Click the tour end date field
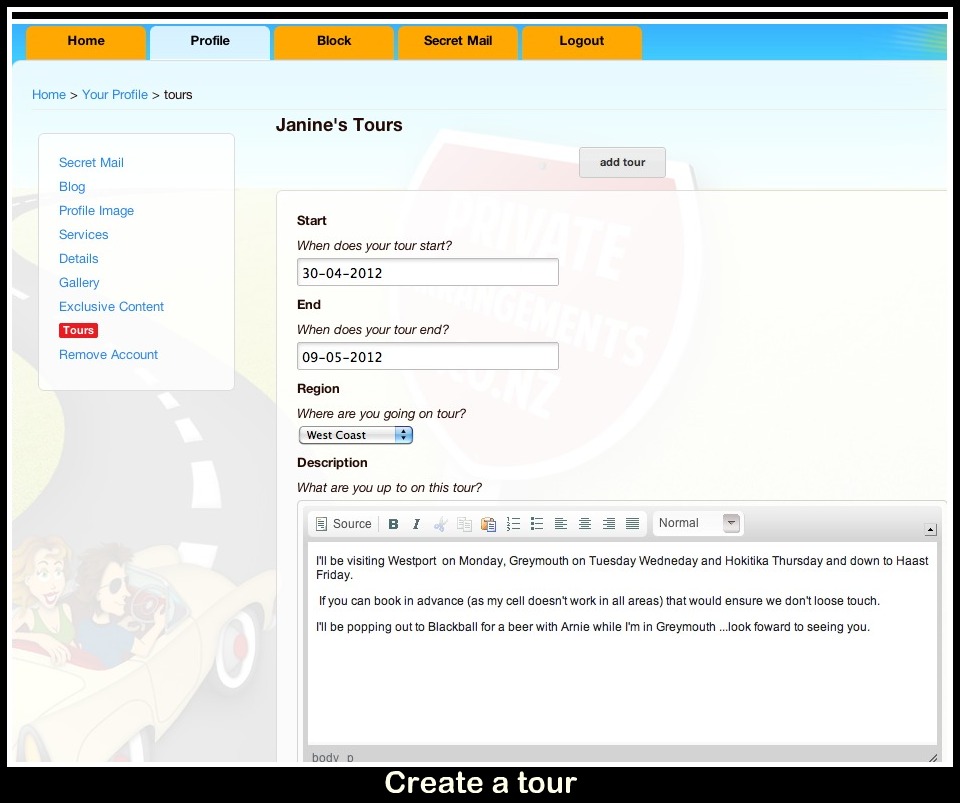The height and width of the screenshot is (803, 960). click(427, 357)
